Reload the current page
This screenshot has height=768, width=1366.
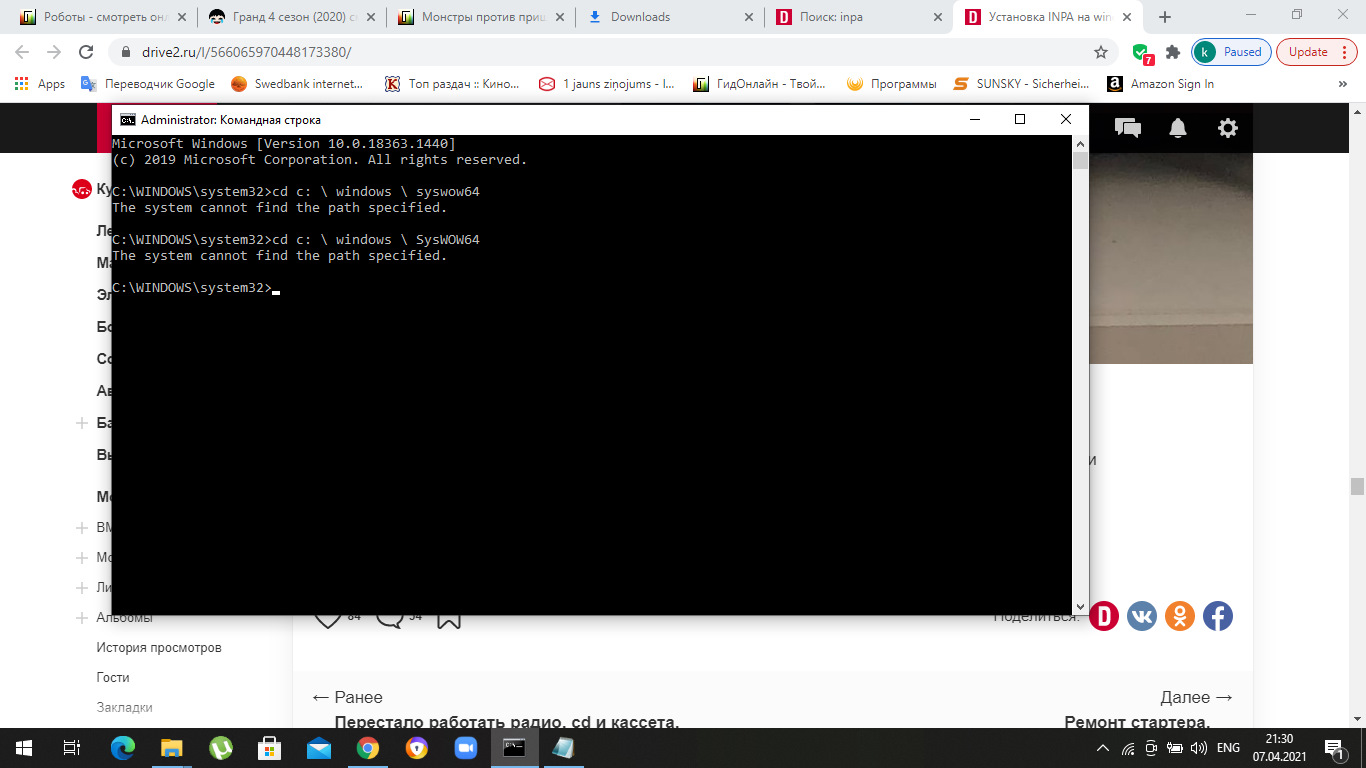click(86, 52)
